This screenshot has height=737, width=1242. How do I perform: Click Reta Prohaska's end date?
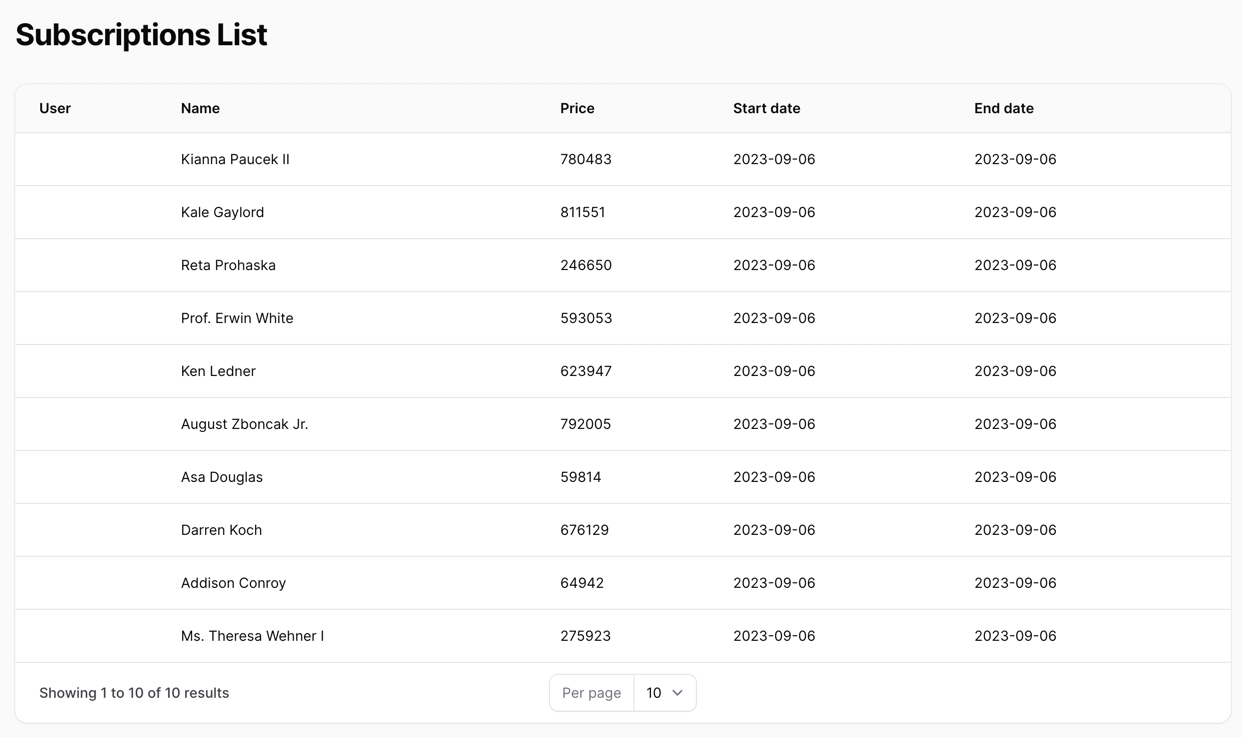(1015, 265)
